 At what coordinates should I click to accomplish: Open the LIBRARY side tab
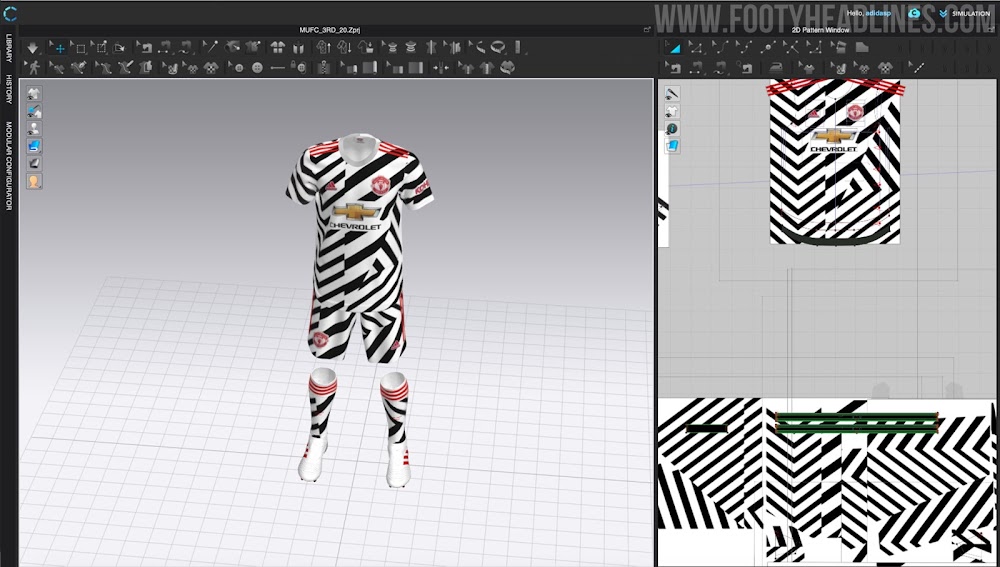9,48
